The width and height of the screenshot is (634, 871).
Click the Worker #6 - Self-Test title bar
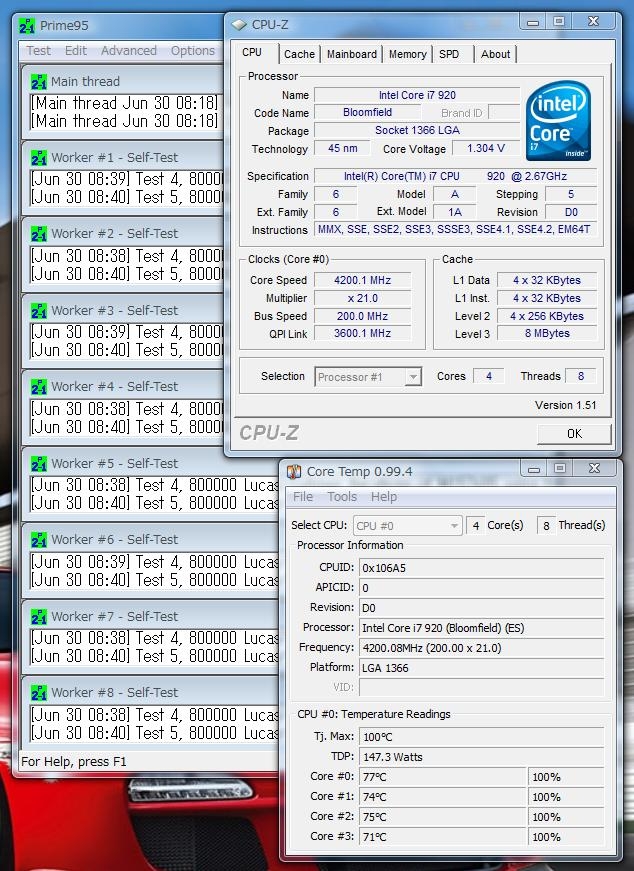click(x=150, y=539)
